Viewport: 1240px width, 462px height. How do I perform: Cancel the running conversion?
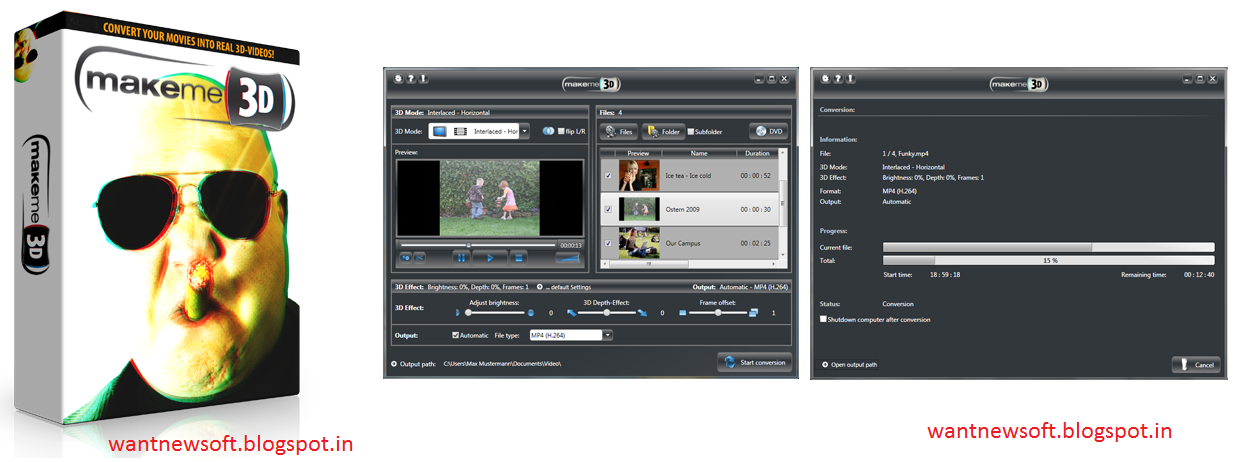(1196, 364)
